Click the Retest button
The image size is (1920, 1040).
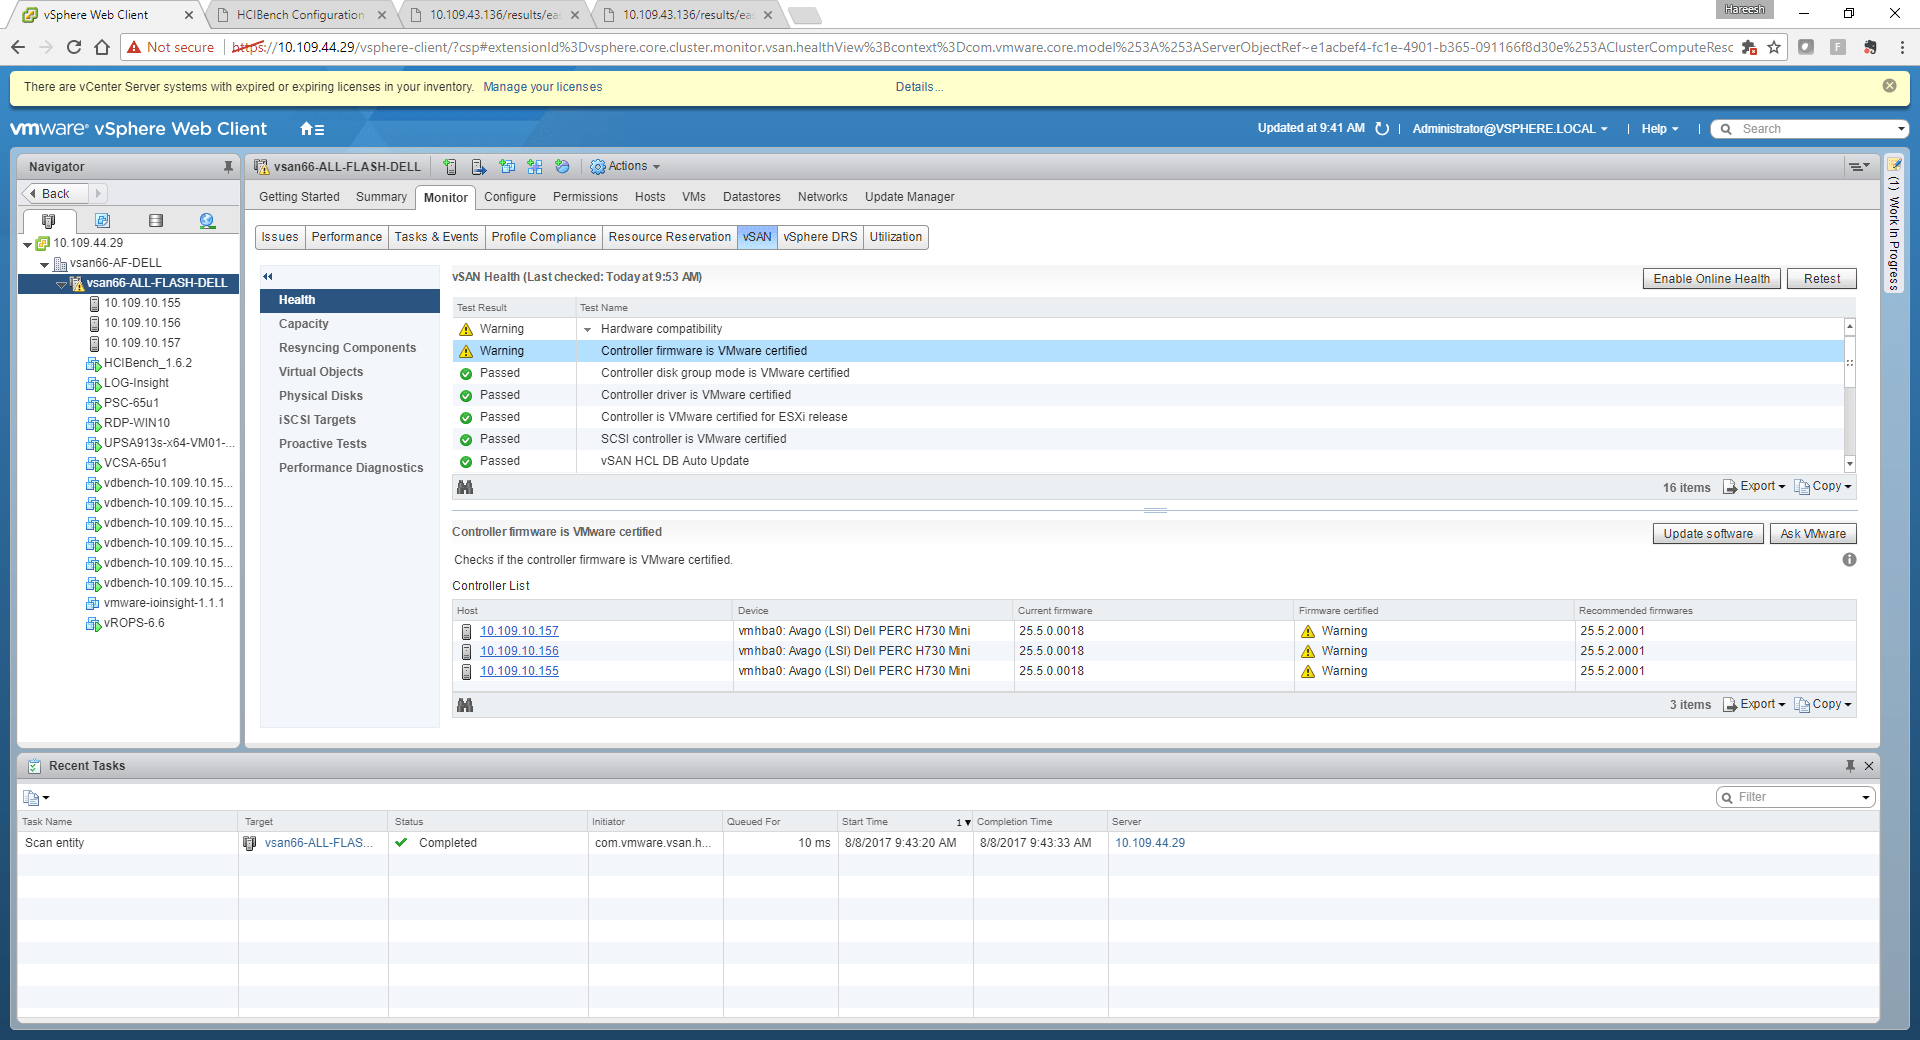pos(1821,279)
